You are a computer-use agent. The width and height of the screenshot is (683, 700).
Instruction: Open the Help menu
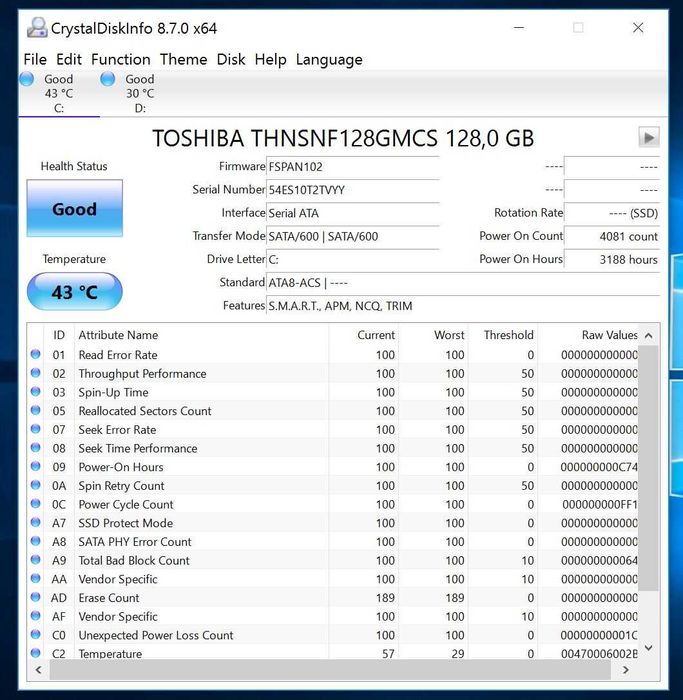click(x=270, y=59)
